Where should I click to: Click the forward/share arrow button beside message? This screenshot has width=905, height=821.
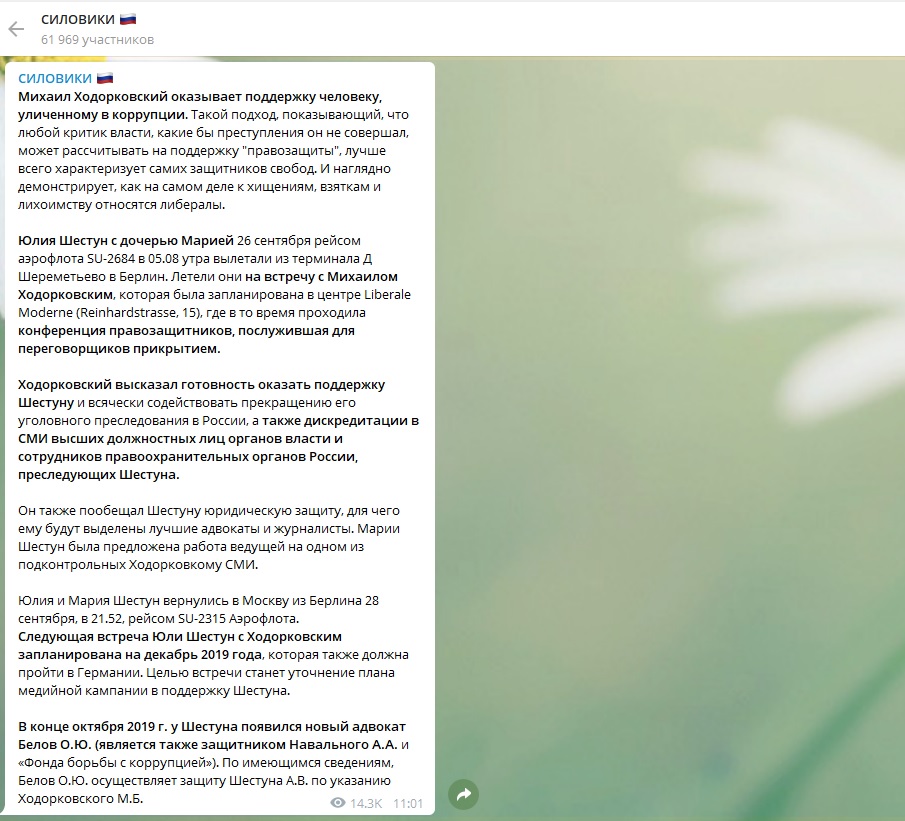pos(463,795)
